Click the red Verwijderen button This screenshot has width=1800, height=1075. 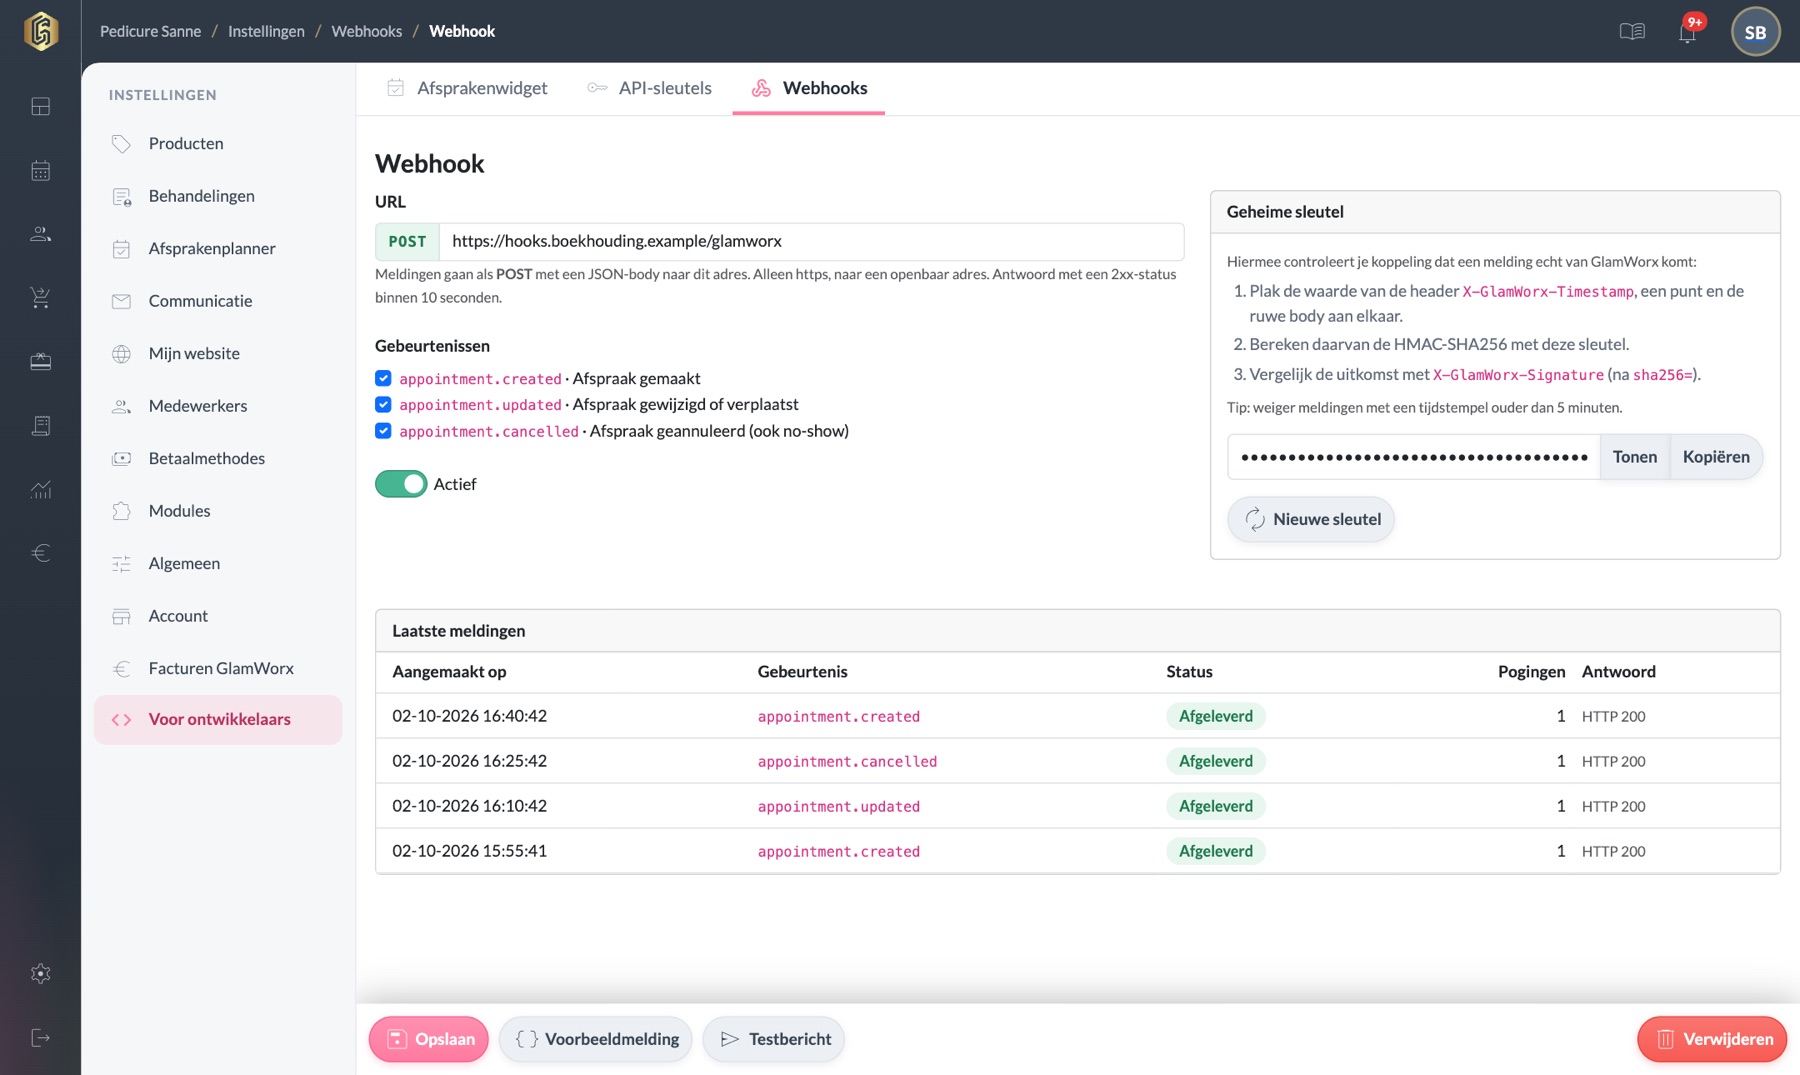tap(1712, 1039)
